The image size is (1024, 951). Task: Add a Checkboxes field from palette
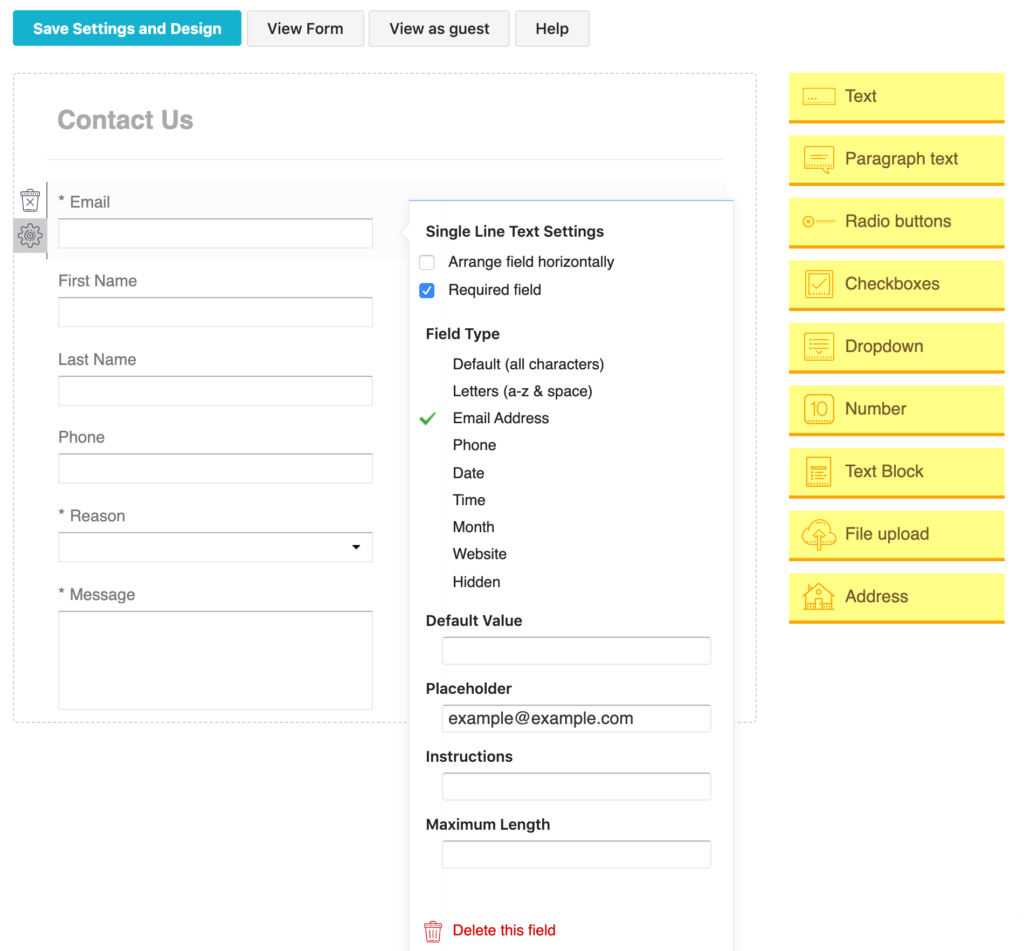point(896,284)
